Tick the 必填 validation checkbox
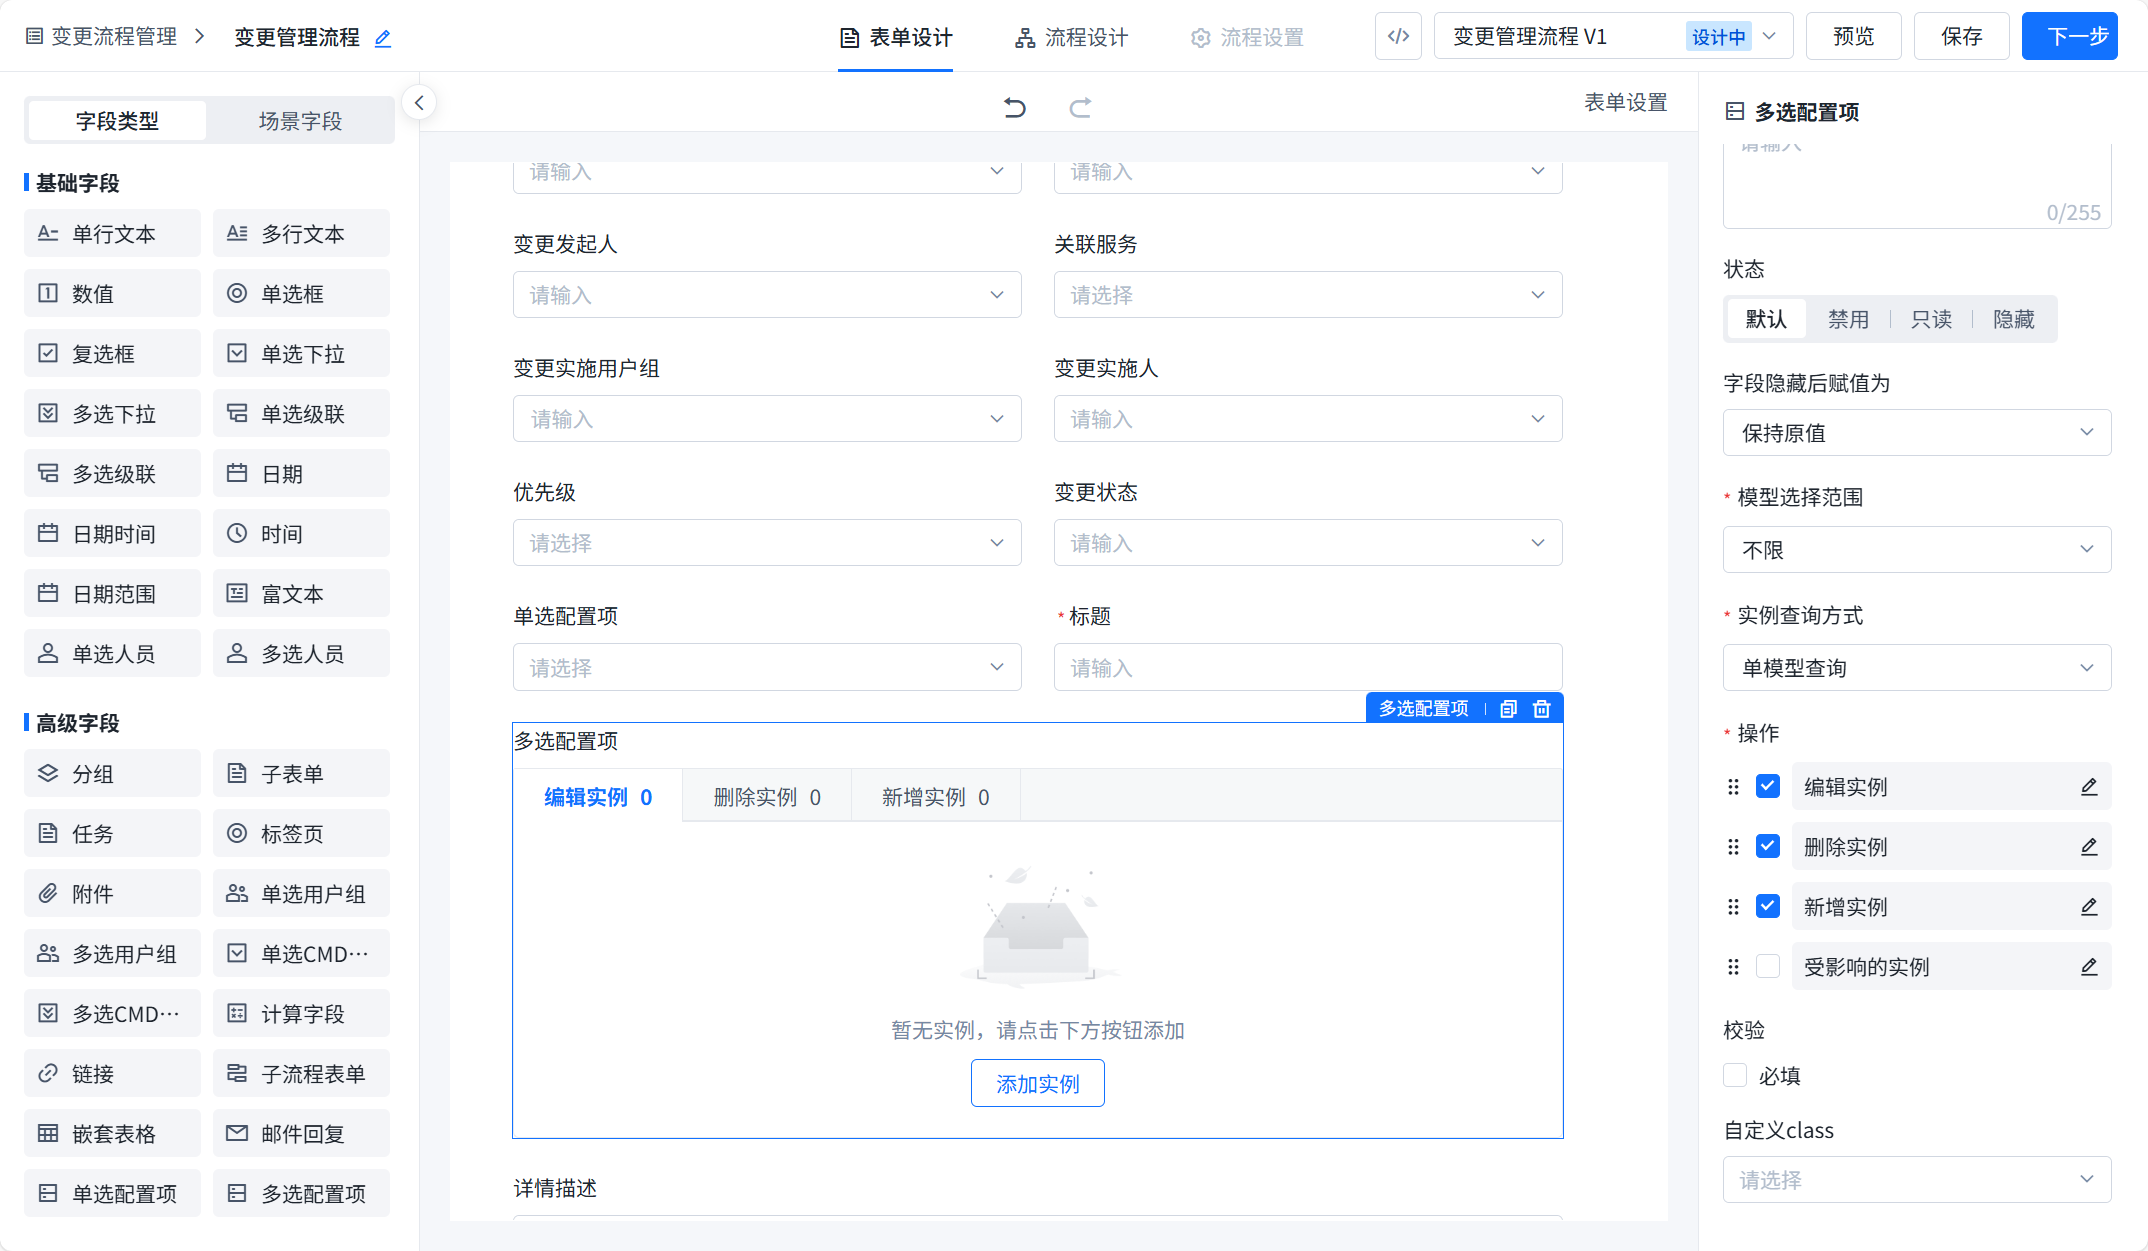Screen dimensions: 2148x1251 click(1735, 1076)
